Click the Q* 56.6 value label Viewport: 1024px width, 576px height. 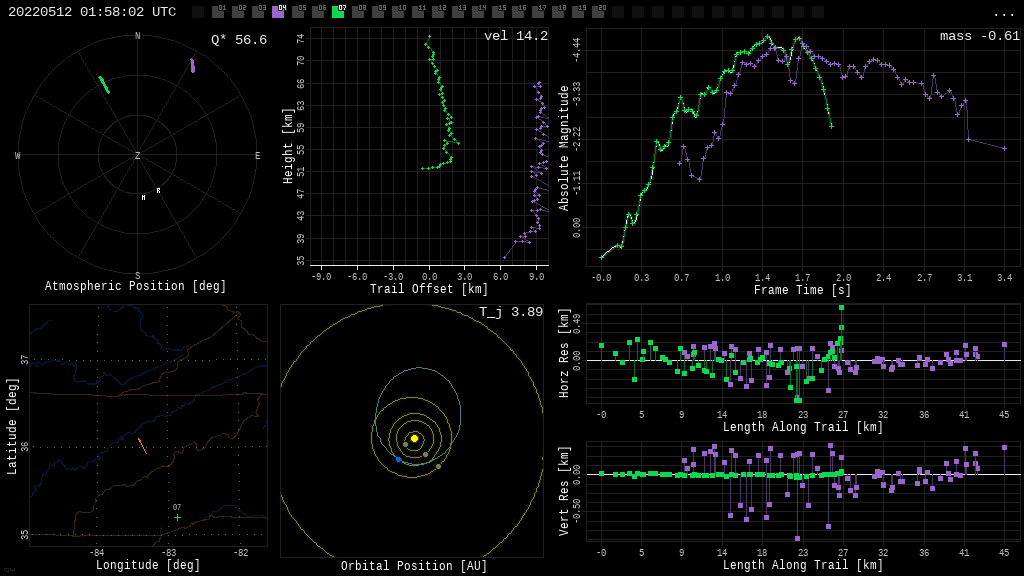tap(238, 40)
